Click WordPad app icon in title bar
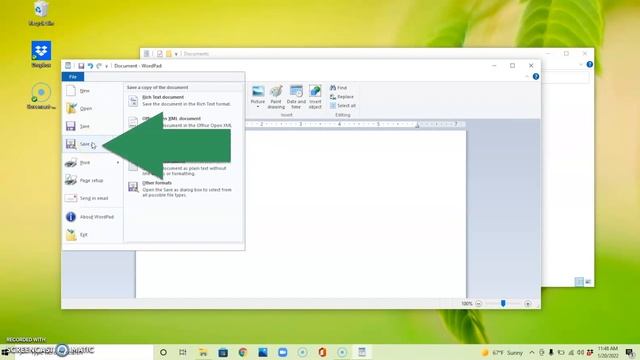Viewport: 640px width, 360px height. point(68,65)
